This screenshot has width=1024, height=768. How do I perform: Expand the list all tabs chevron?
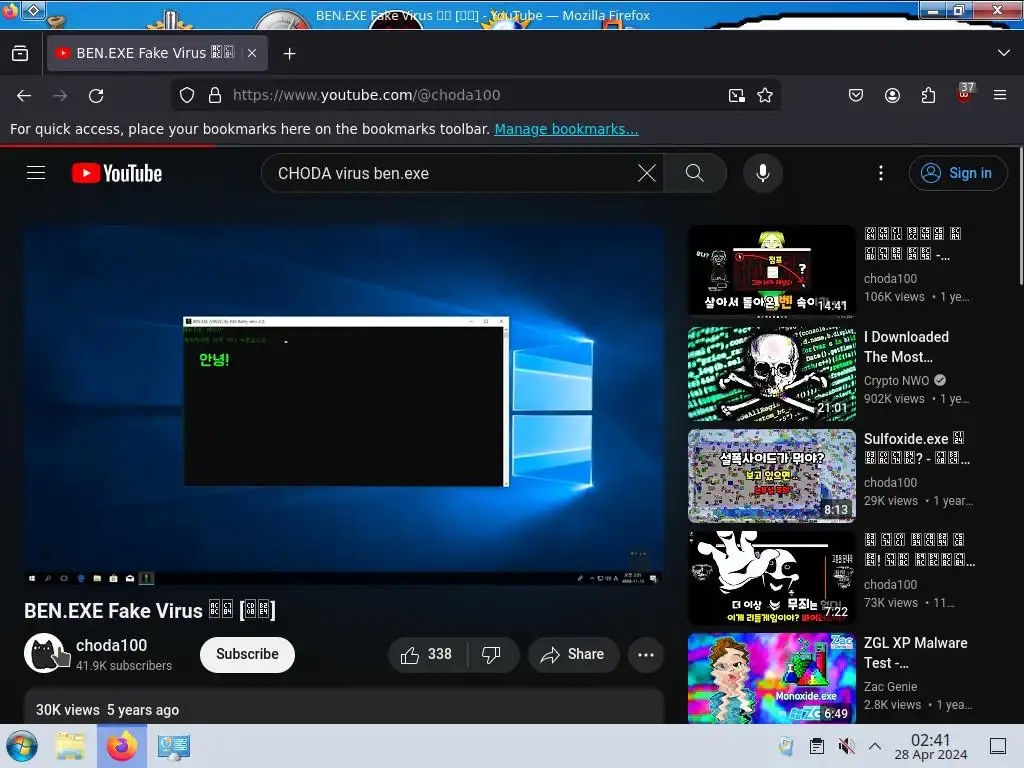[1004, 53]
